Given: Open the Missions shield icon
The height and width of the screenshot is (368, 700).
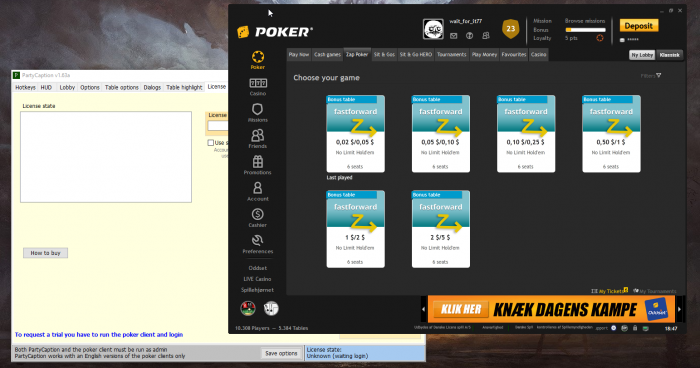Looking at the screenshot, I should [258, 109].
